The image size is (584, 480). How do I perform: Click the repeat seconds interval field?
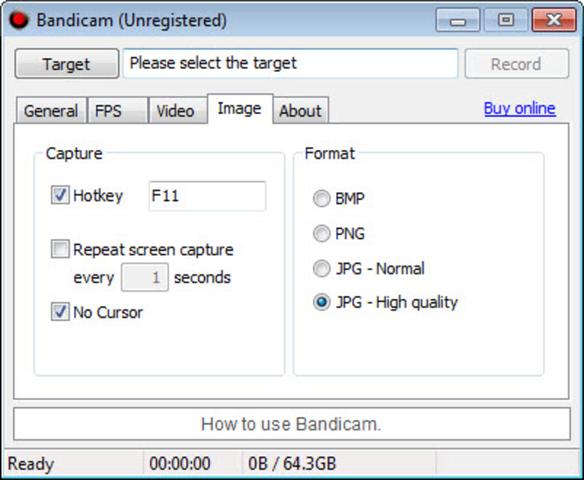(145, 277)
